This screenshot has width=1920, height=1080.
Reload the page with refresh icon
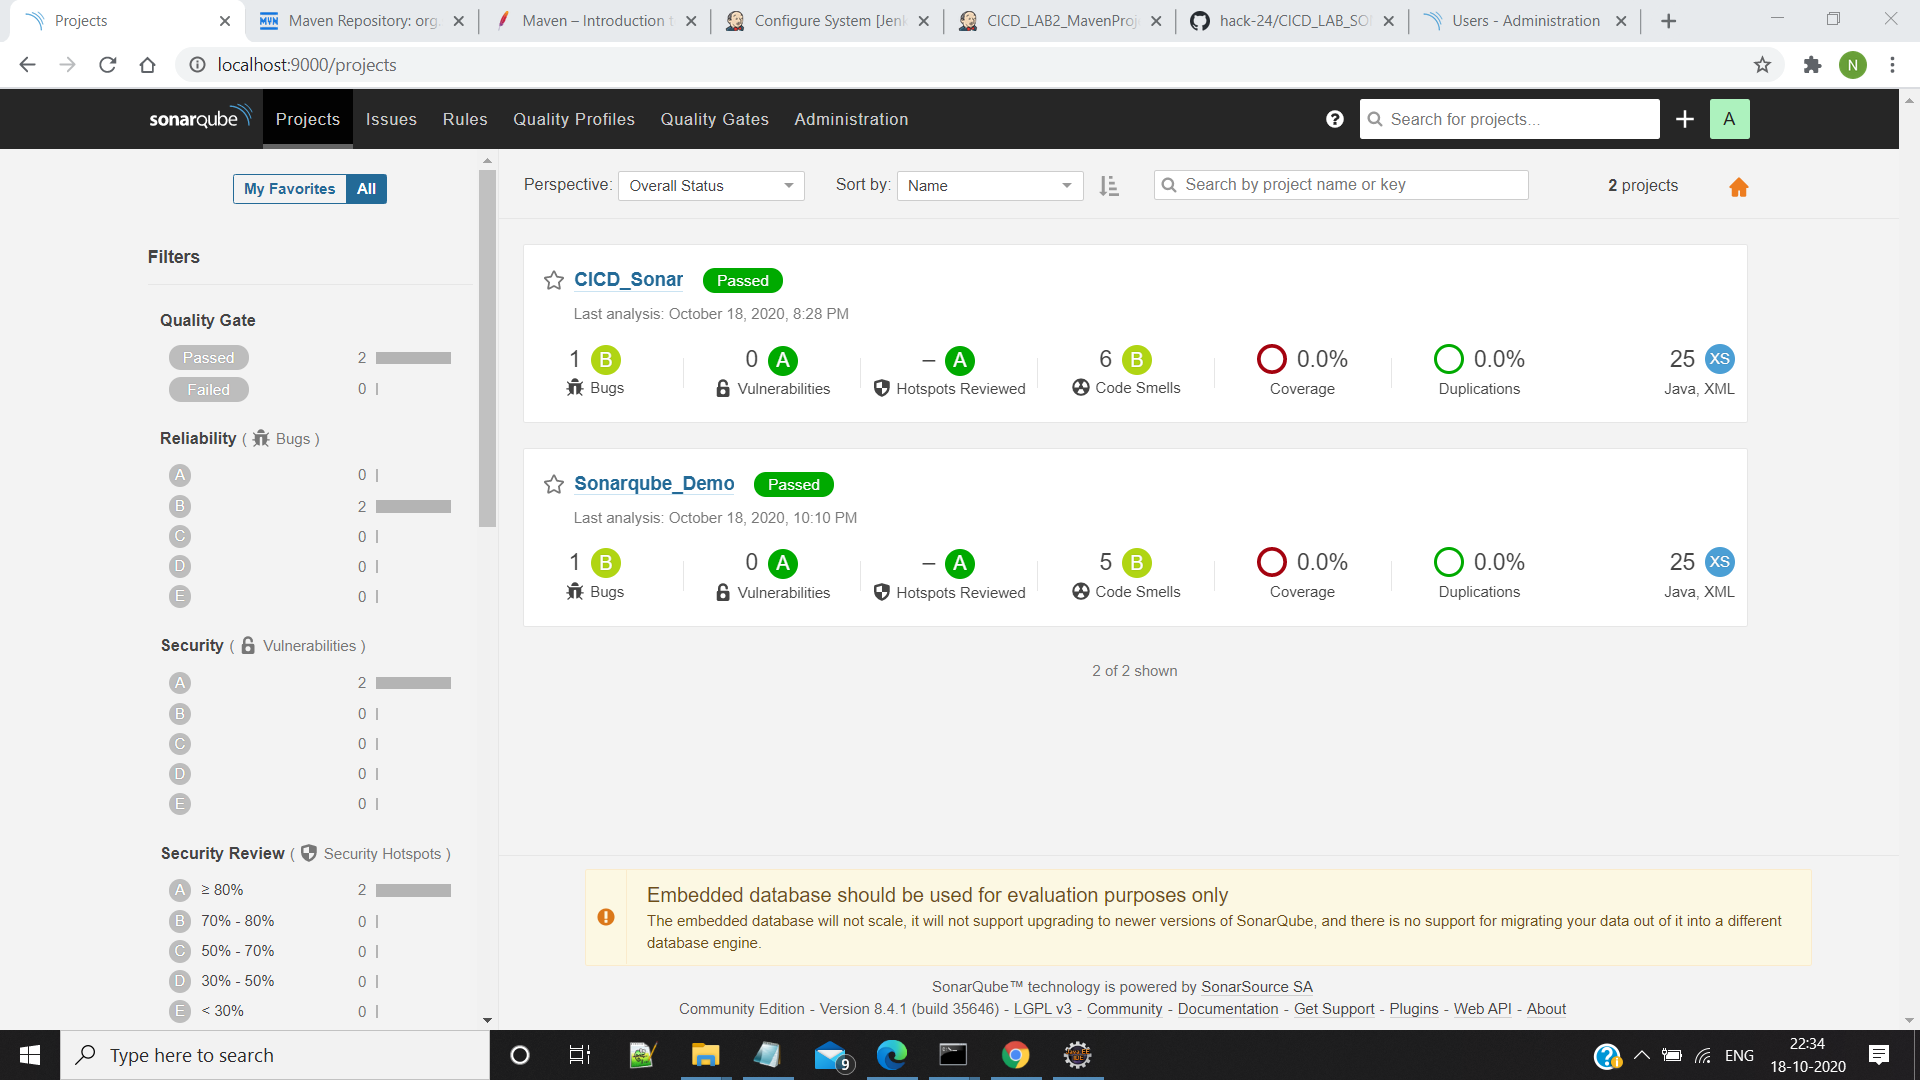108,65
